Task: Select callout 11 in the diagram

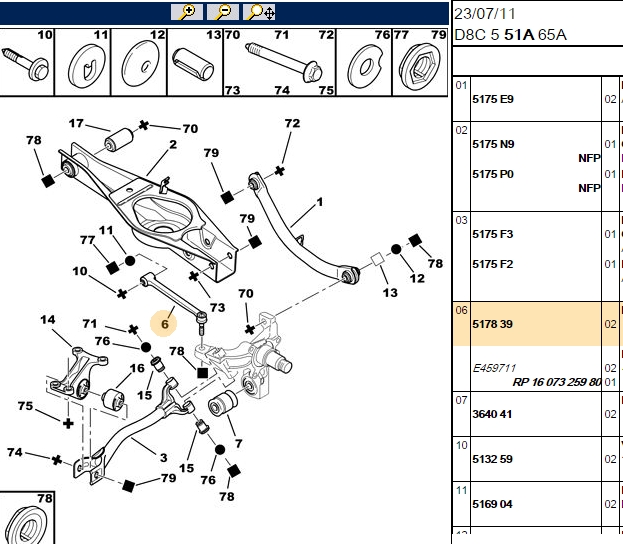Action: 106,230
